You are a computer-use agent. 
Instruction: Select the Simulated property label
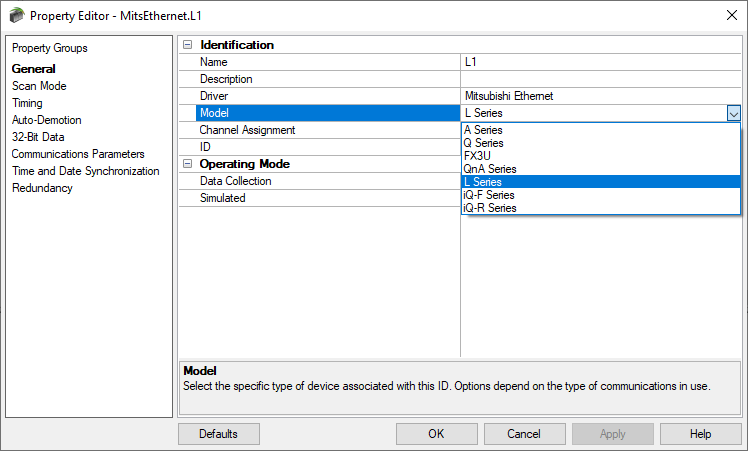[x=223, y=198]
